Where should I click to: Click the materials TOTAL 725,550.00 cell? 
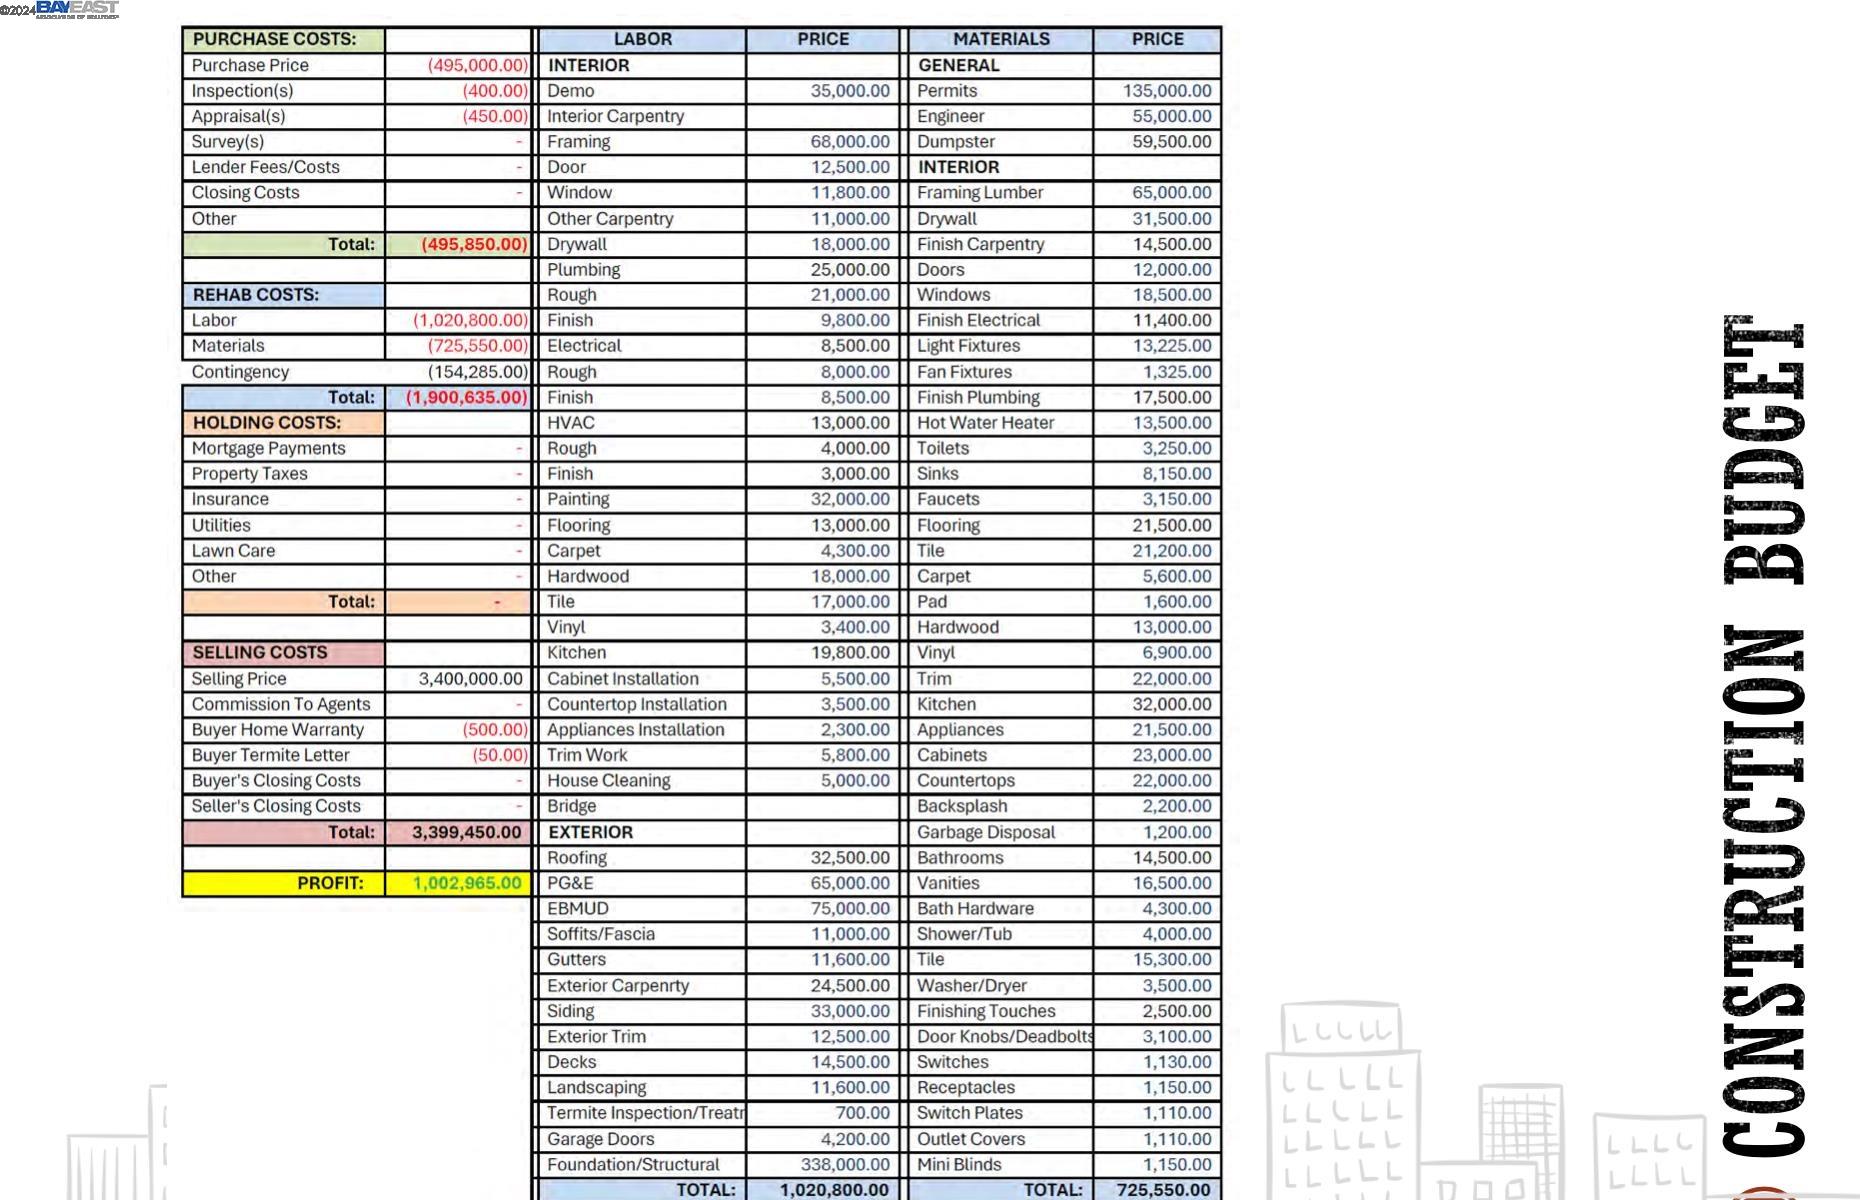pos(1158,1190)
